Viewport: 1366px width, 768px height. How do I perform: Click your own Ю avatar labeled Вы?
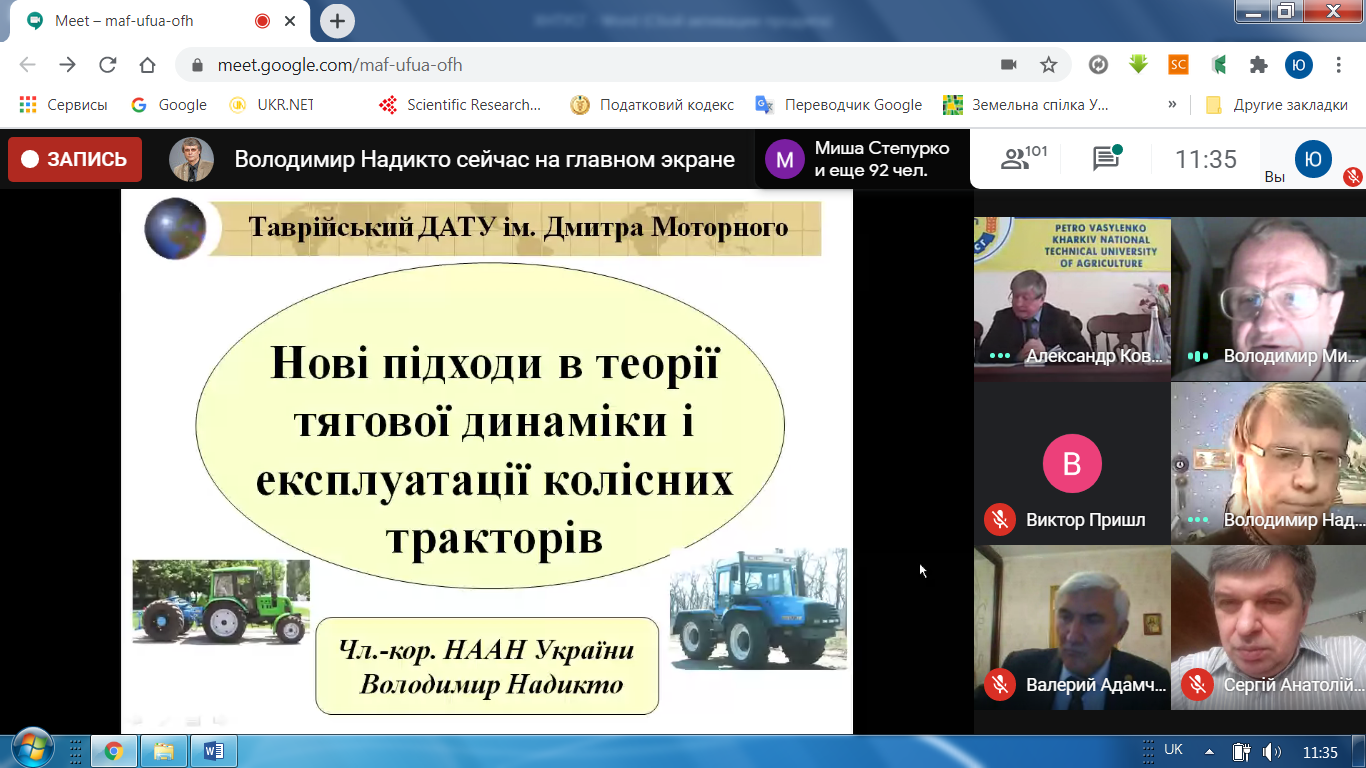coord(1314,159)
